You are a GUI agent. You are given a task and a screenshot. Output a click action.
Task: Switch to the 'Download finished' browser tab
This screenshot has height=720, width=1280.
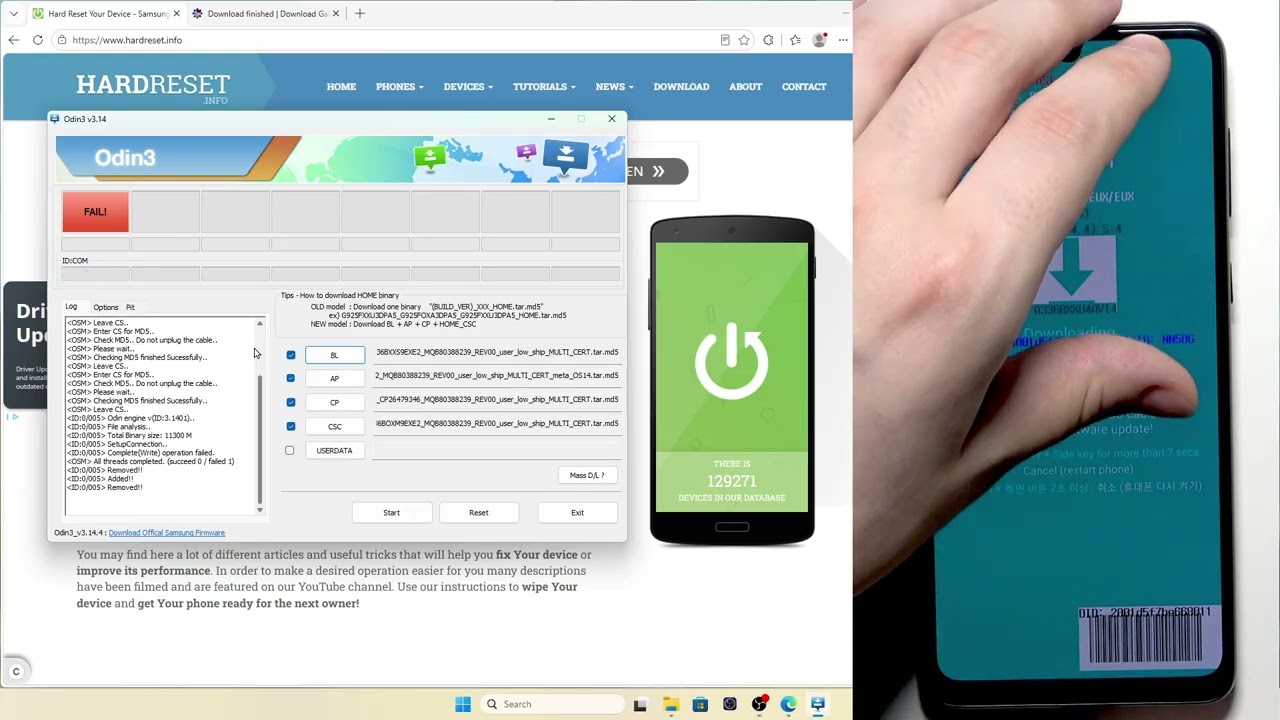(267, 14)
